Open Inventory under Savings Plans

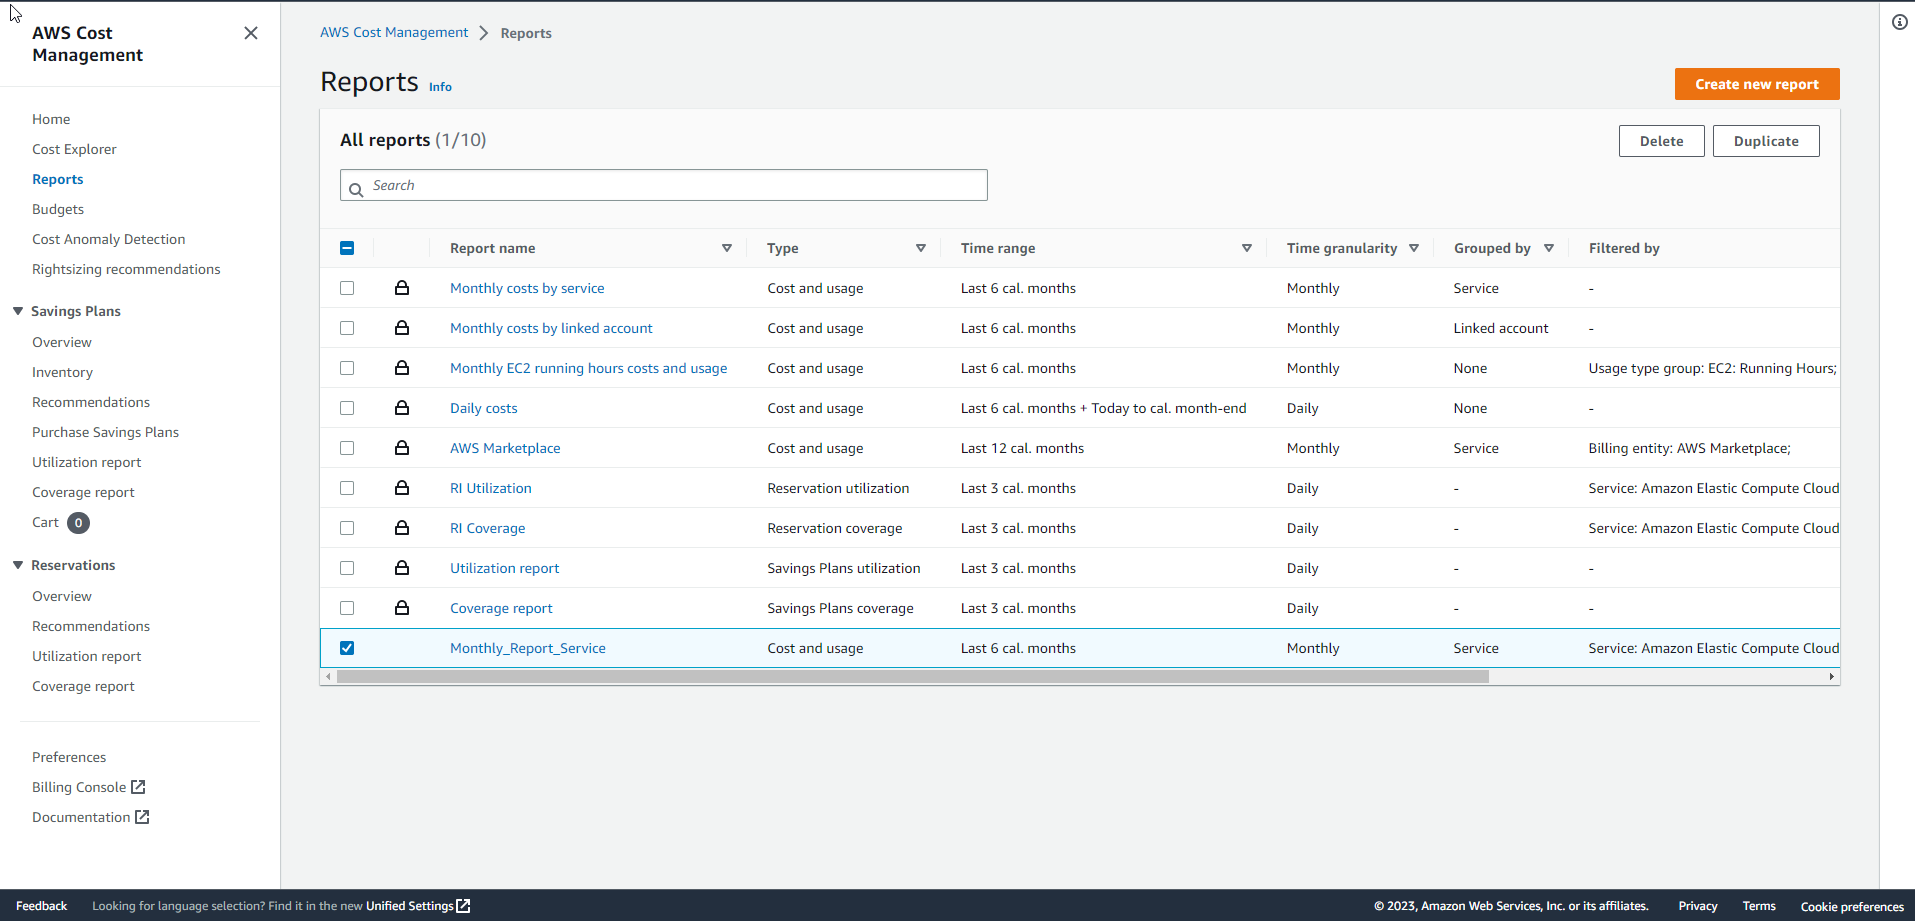pyautogui.click(x=62, y=372)
